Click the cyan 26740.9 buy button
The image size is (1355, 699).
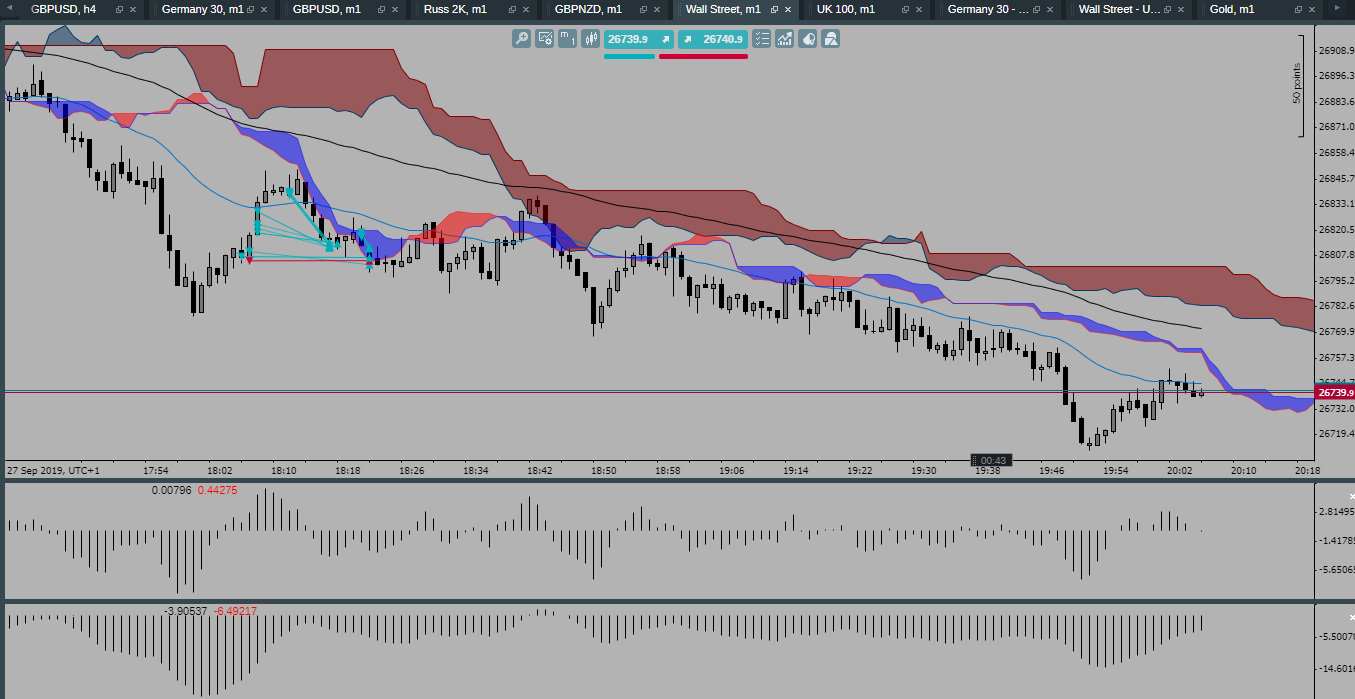(x=712, y=39)
